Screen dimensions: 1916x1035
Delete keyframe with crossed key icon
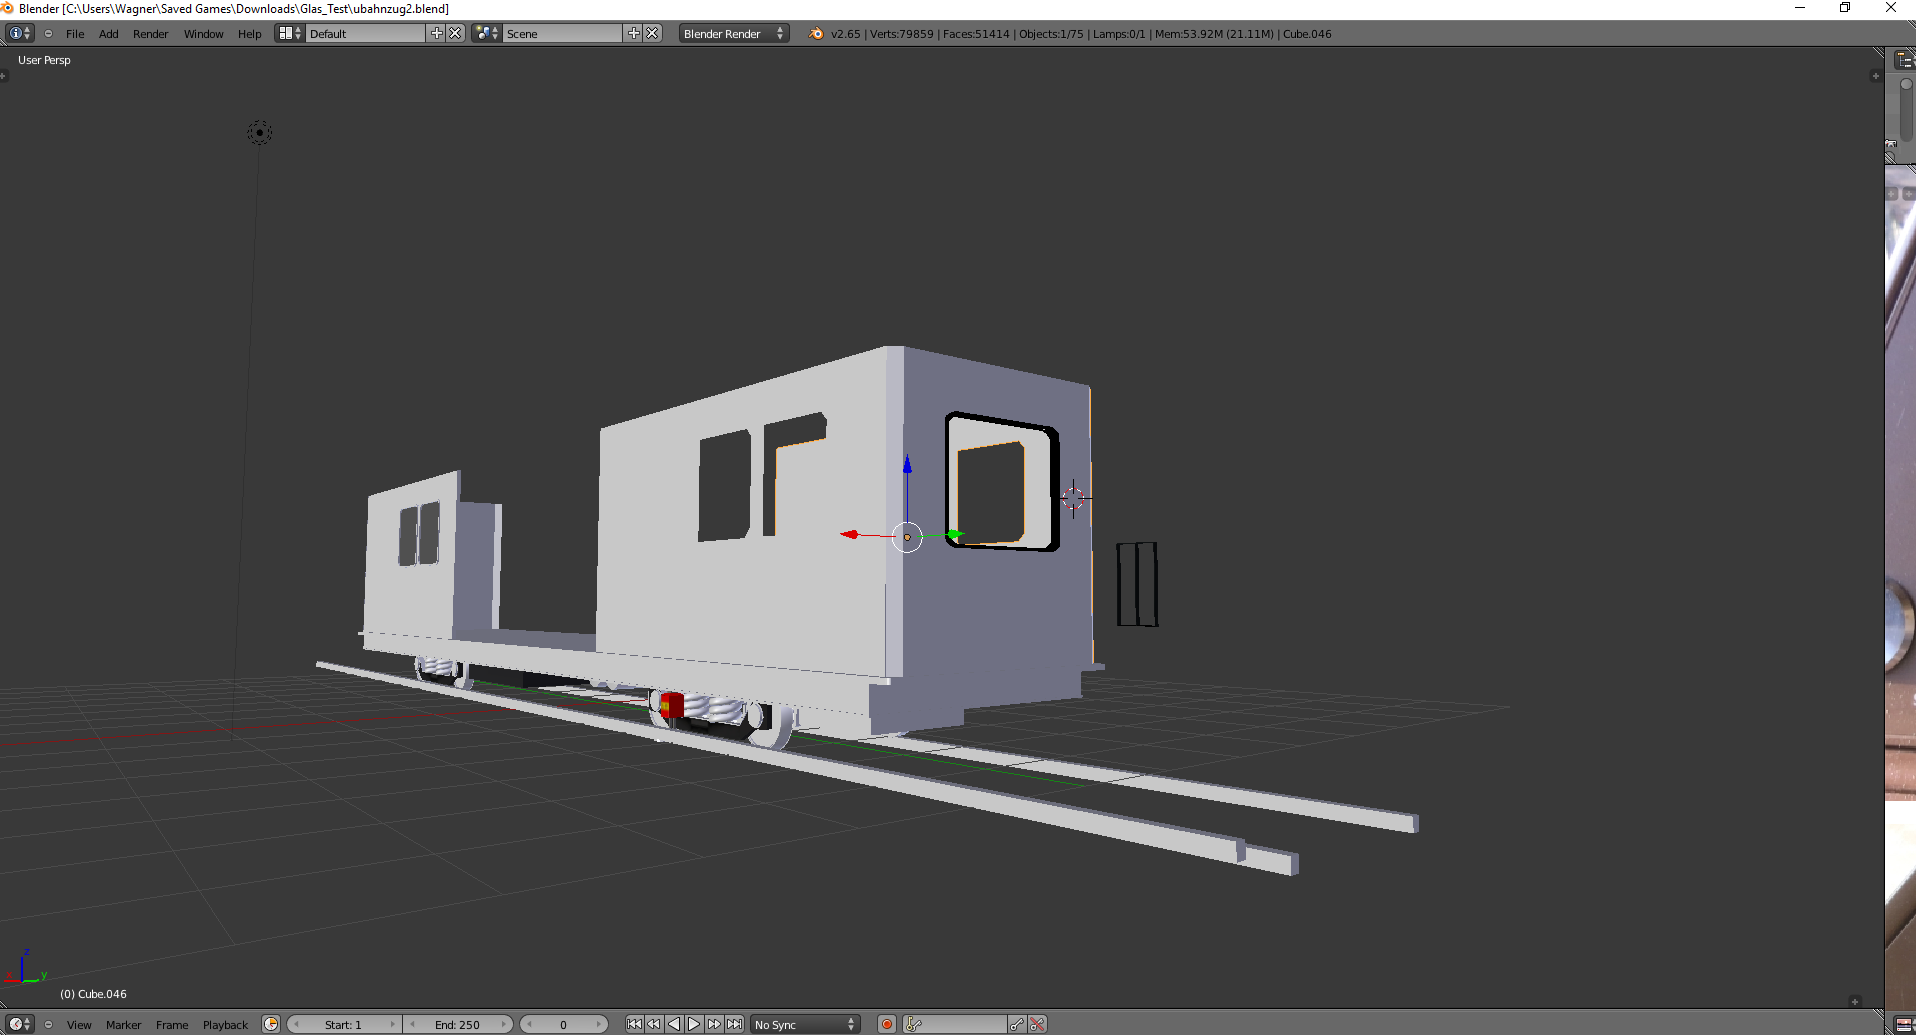tap(1038, 1024)
